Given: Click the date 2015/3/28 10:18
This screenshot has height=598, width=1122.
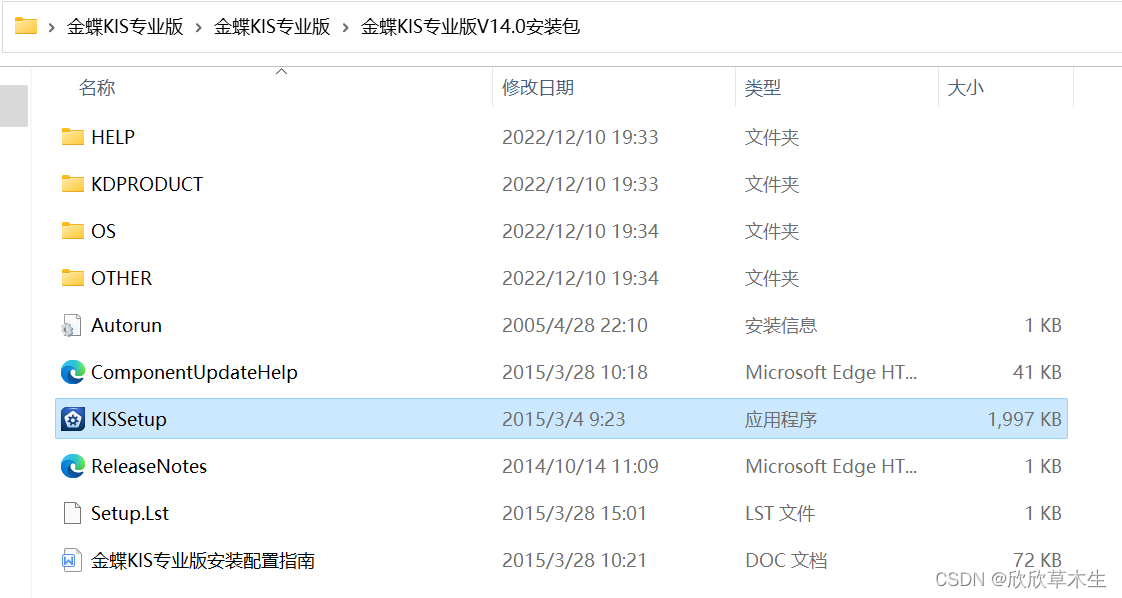Looking at the screenshot, I should (x=575, y=373).
